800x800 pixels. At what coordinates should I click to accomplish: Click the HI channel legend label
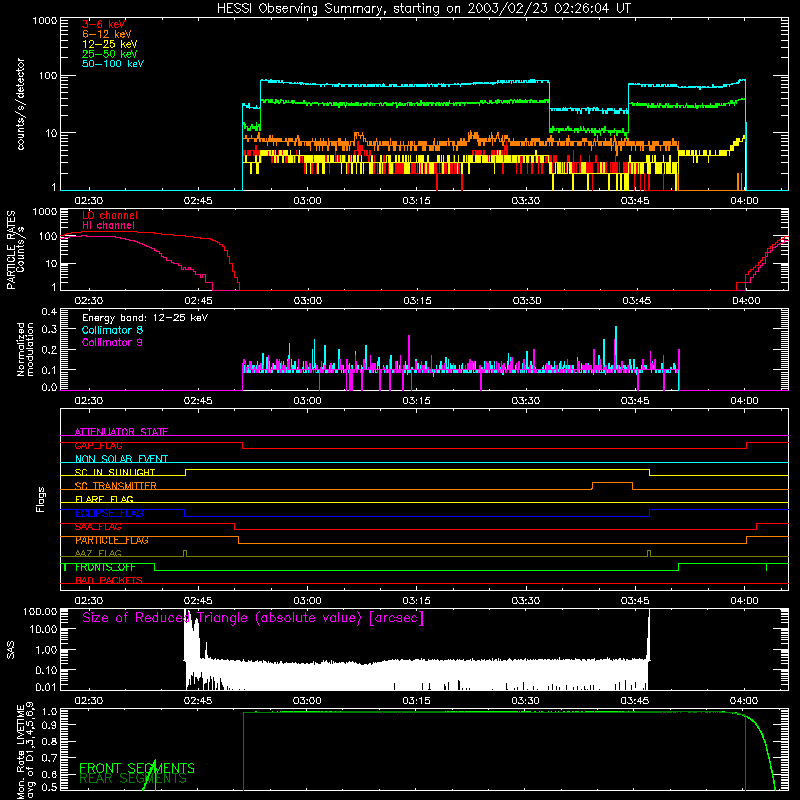(x=108, y=226)
